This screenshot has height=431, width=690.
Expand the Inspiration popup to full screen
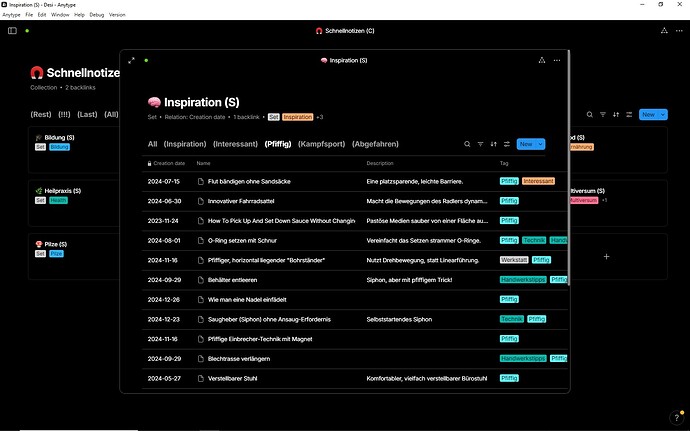pos(131,60)
